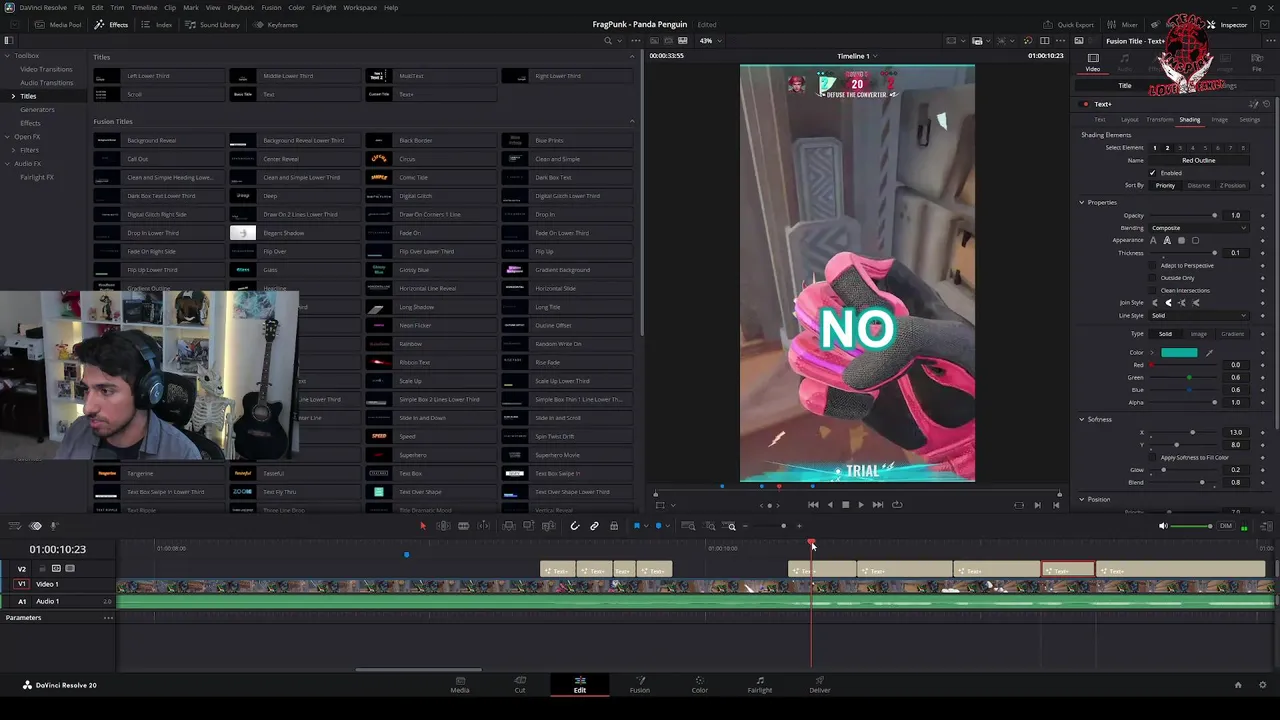This screenshot has width=1280, height=720.
Task: Switch to the Fusion page
Action: [640, 684]
